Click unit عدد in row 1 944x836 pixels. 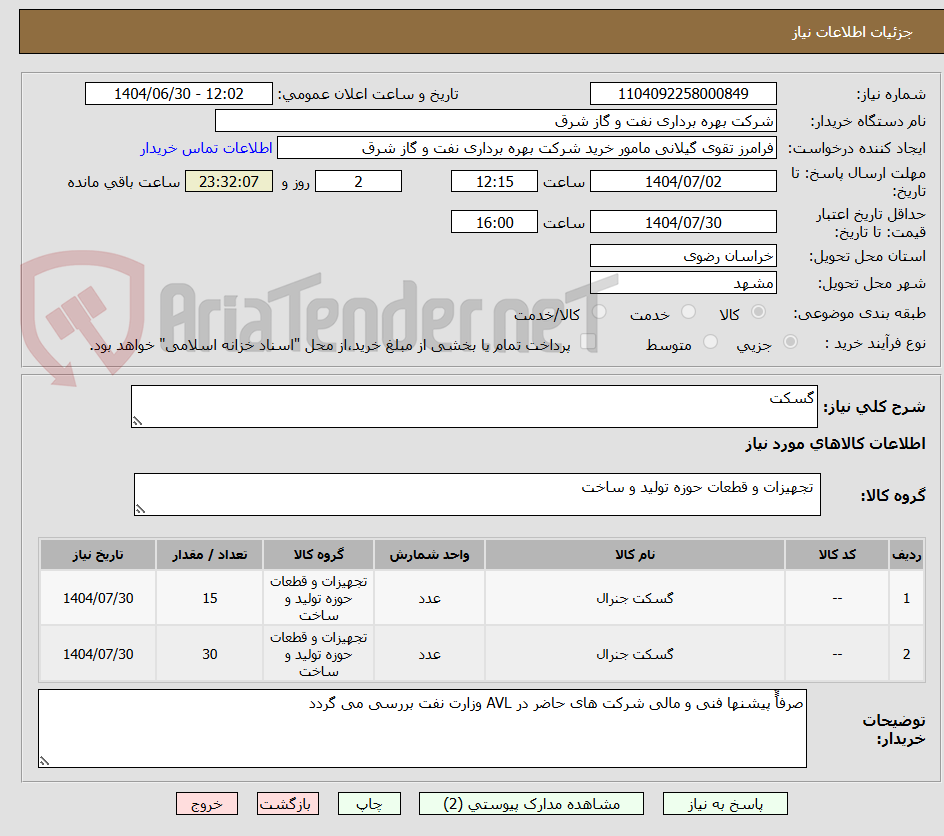pos(429,598)
